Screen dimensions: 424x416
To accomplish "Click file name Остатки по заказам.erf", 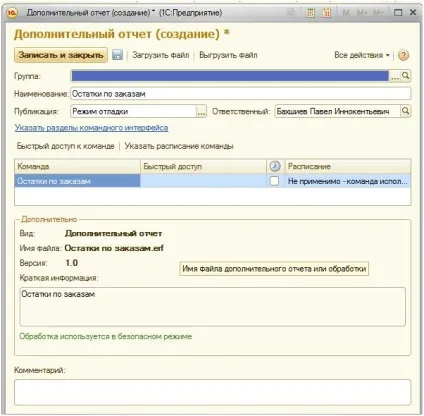I will pos(114,248).
